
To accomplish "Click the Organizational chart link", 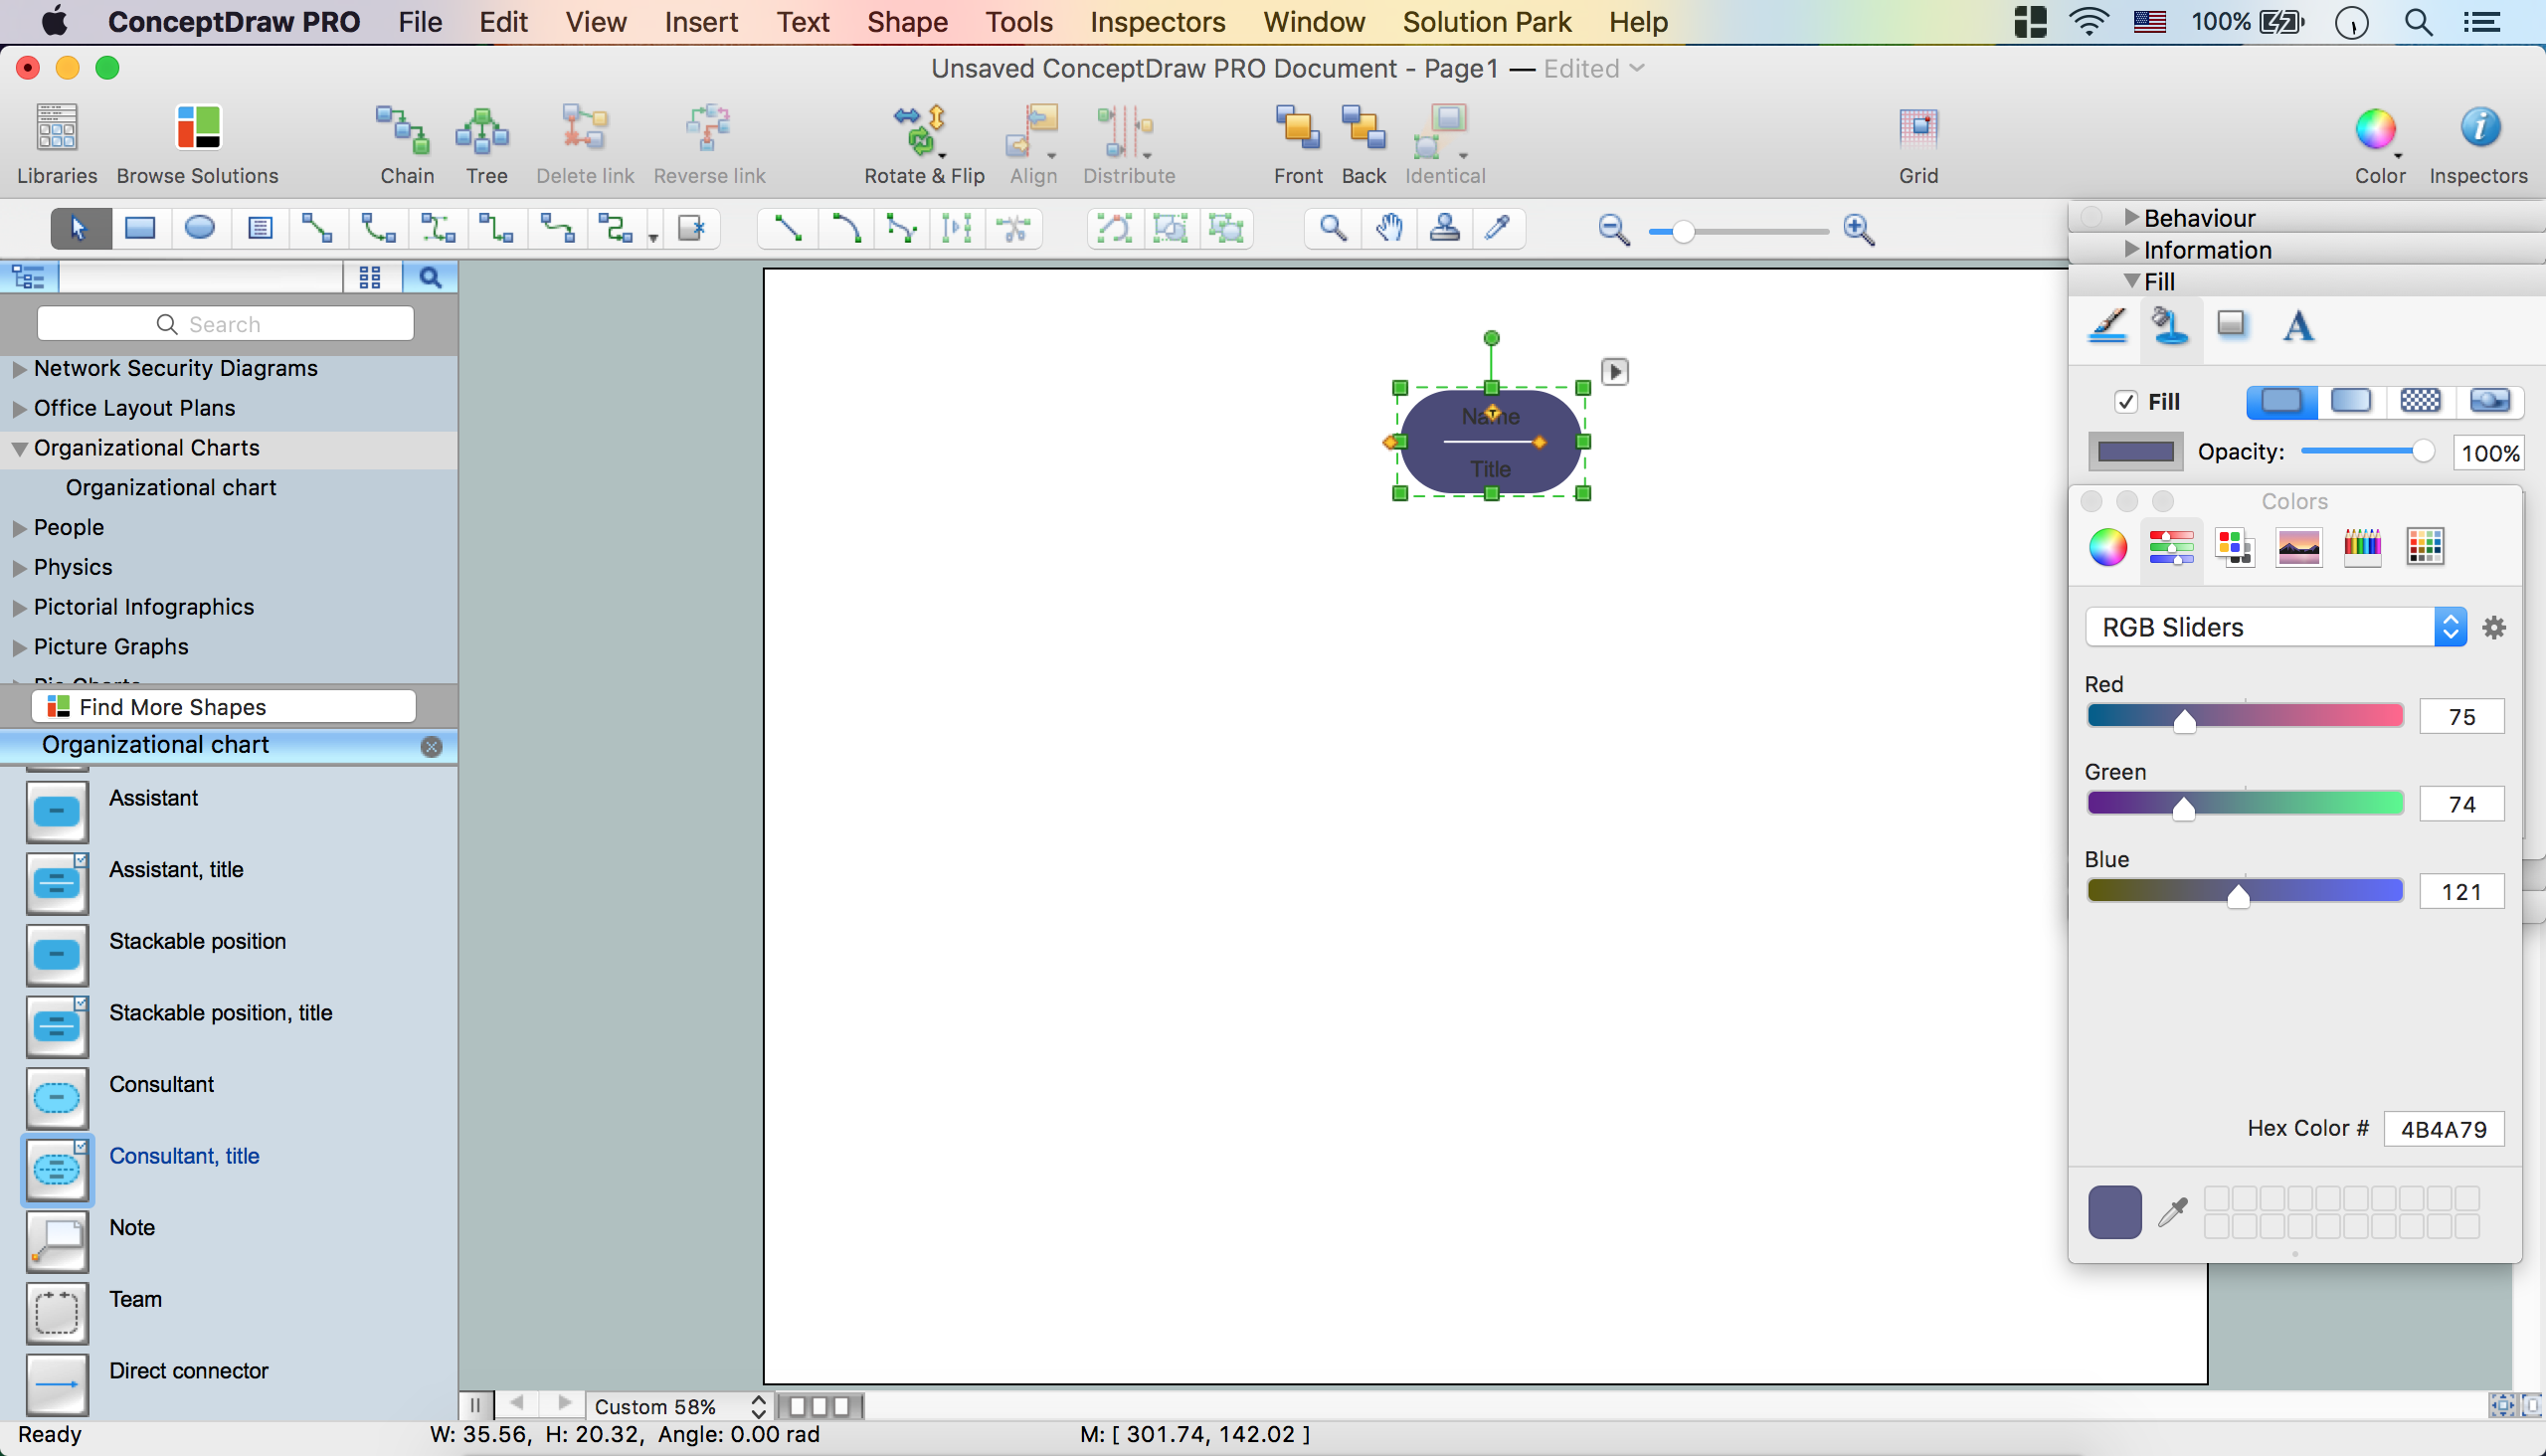I will (170, 486).
